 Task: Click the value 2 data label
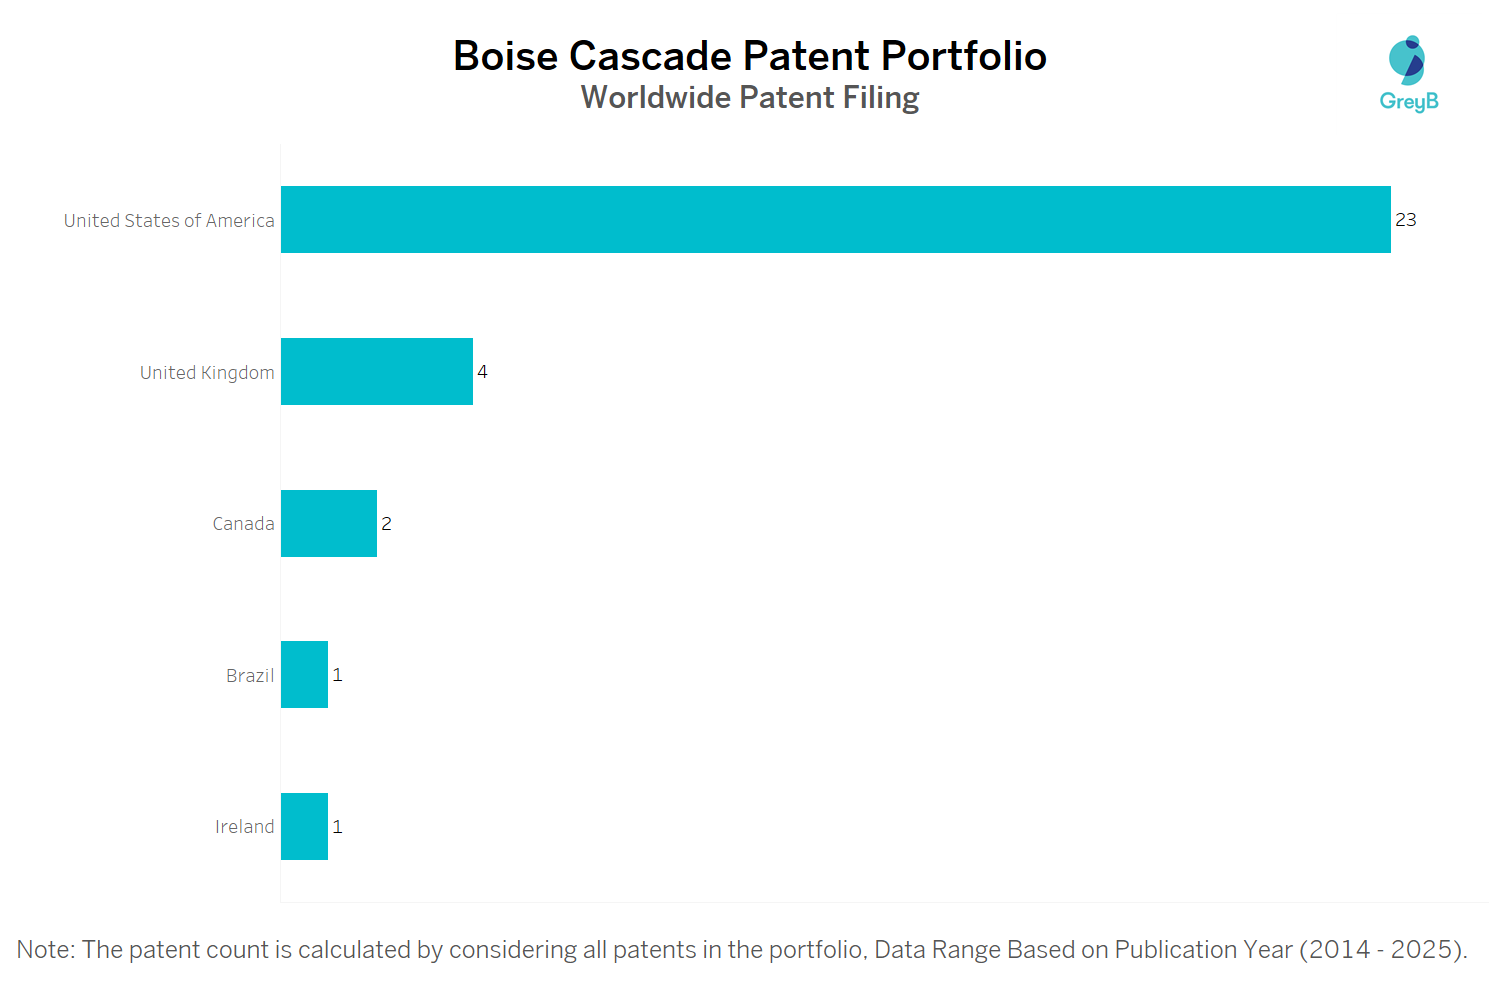pyautogui.click(x=386, y=524)
